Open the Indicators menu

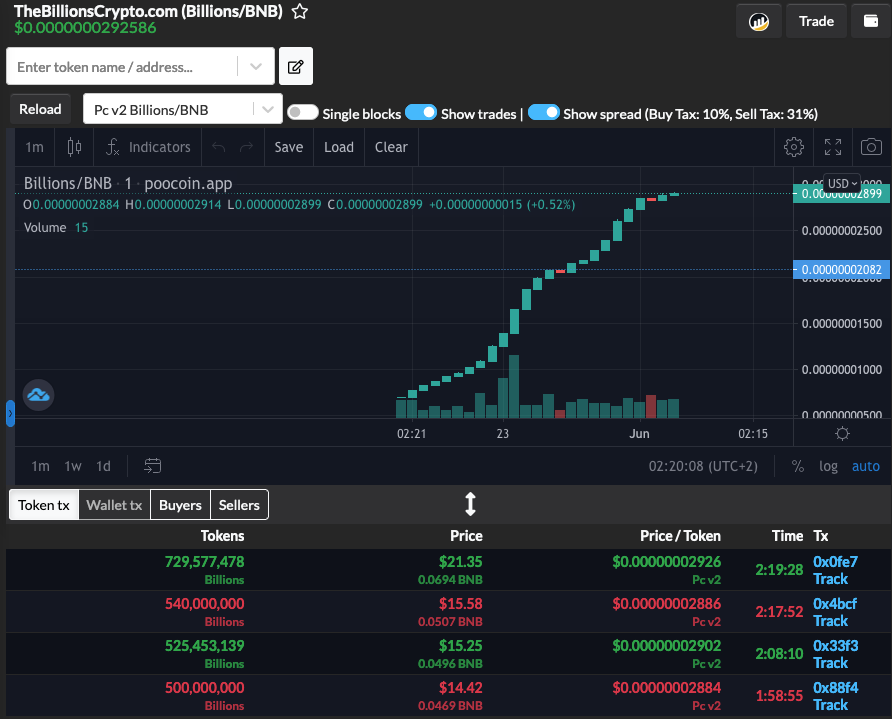(148, 147)
